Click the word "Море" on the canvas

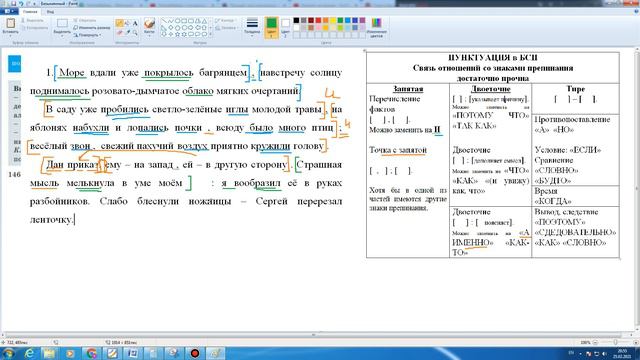(71, 73)
